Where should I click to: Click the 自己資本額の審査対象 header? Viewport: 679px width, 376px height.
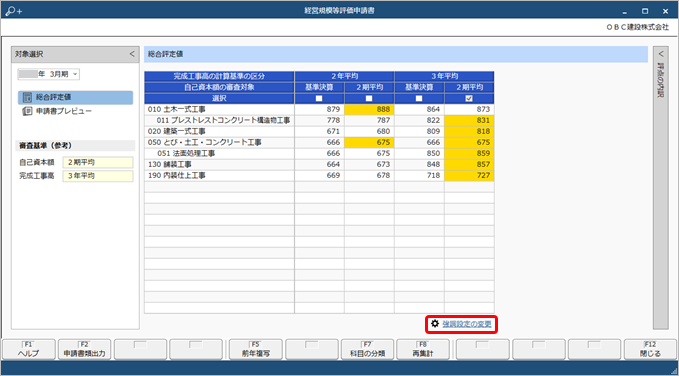(x=219, y=87)
